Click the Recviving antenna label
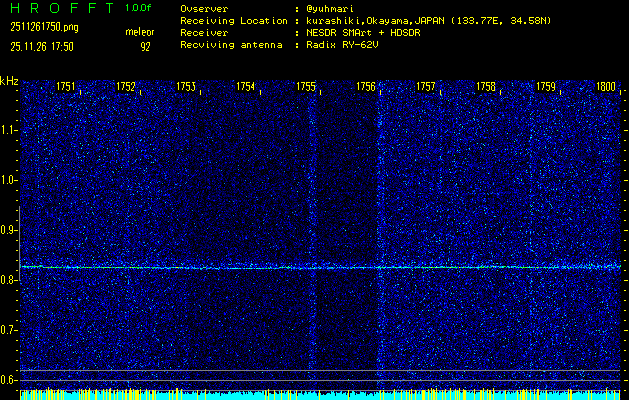The width and height of the screenshot is (629, 400). pyautogui.click(x=231, y=45)
